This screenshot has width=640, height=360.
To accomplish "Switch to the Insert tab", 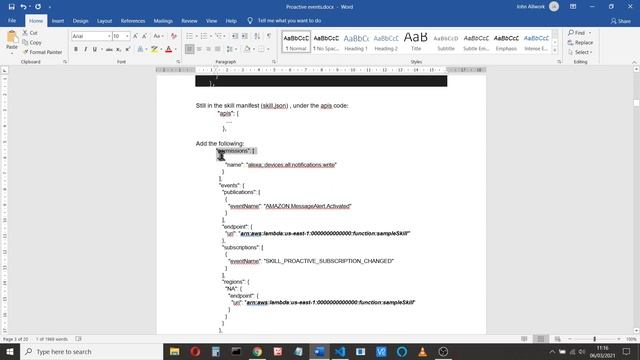I will click(x=58, y=20).
